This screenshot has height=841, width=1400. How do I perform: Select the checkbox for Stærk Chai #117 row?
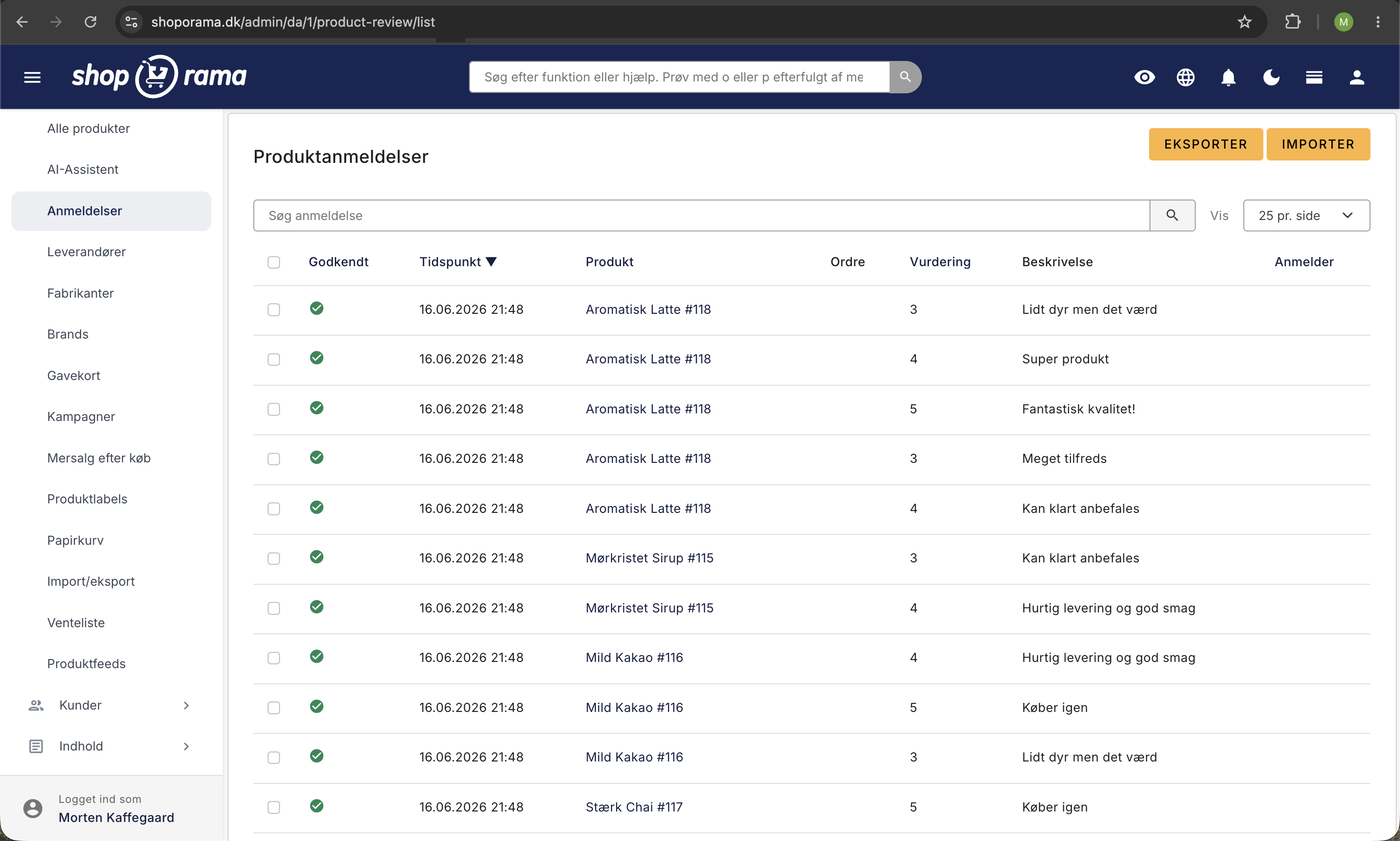(x=274, y=807)
